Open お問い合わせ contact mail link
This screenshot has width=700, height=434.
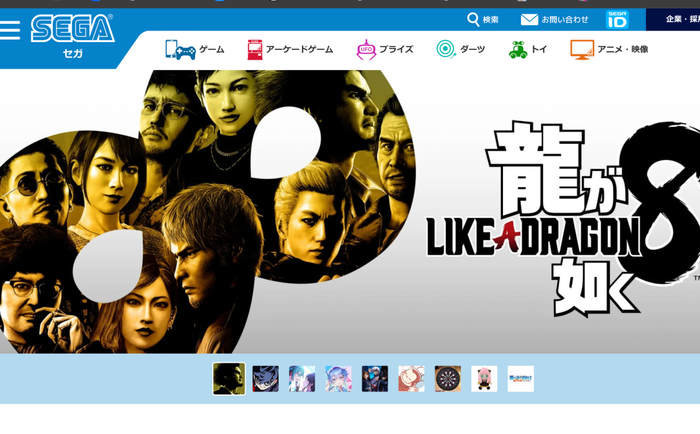(554, 20)
